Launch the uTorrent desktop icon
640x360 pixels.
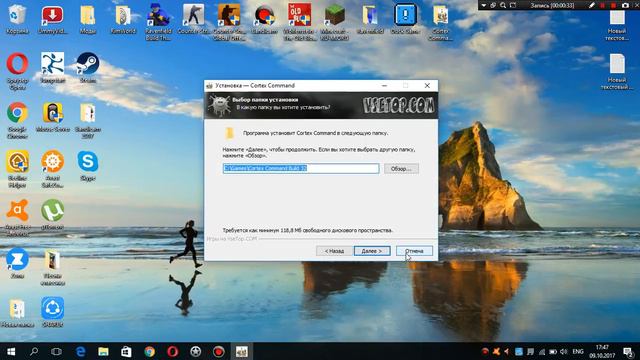52,215
